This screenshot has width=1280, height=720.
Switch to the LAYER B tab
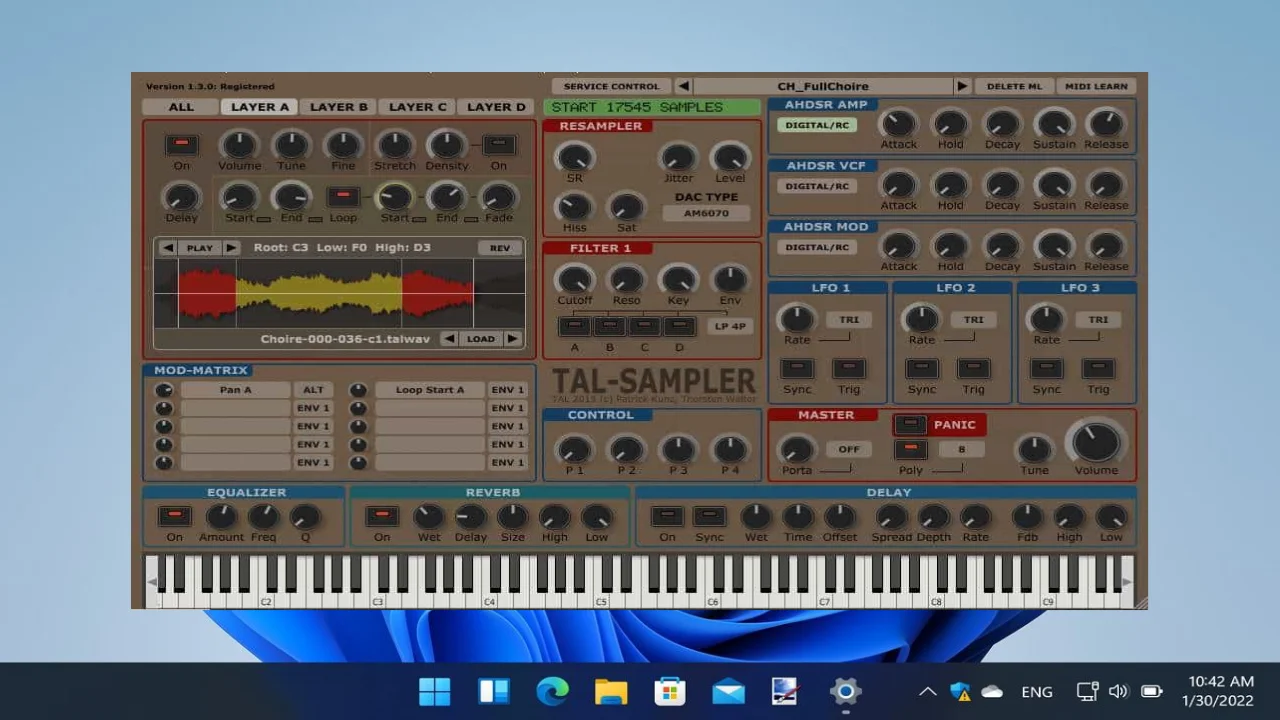click(x=339, y=107)
